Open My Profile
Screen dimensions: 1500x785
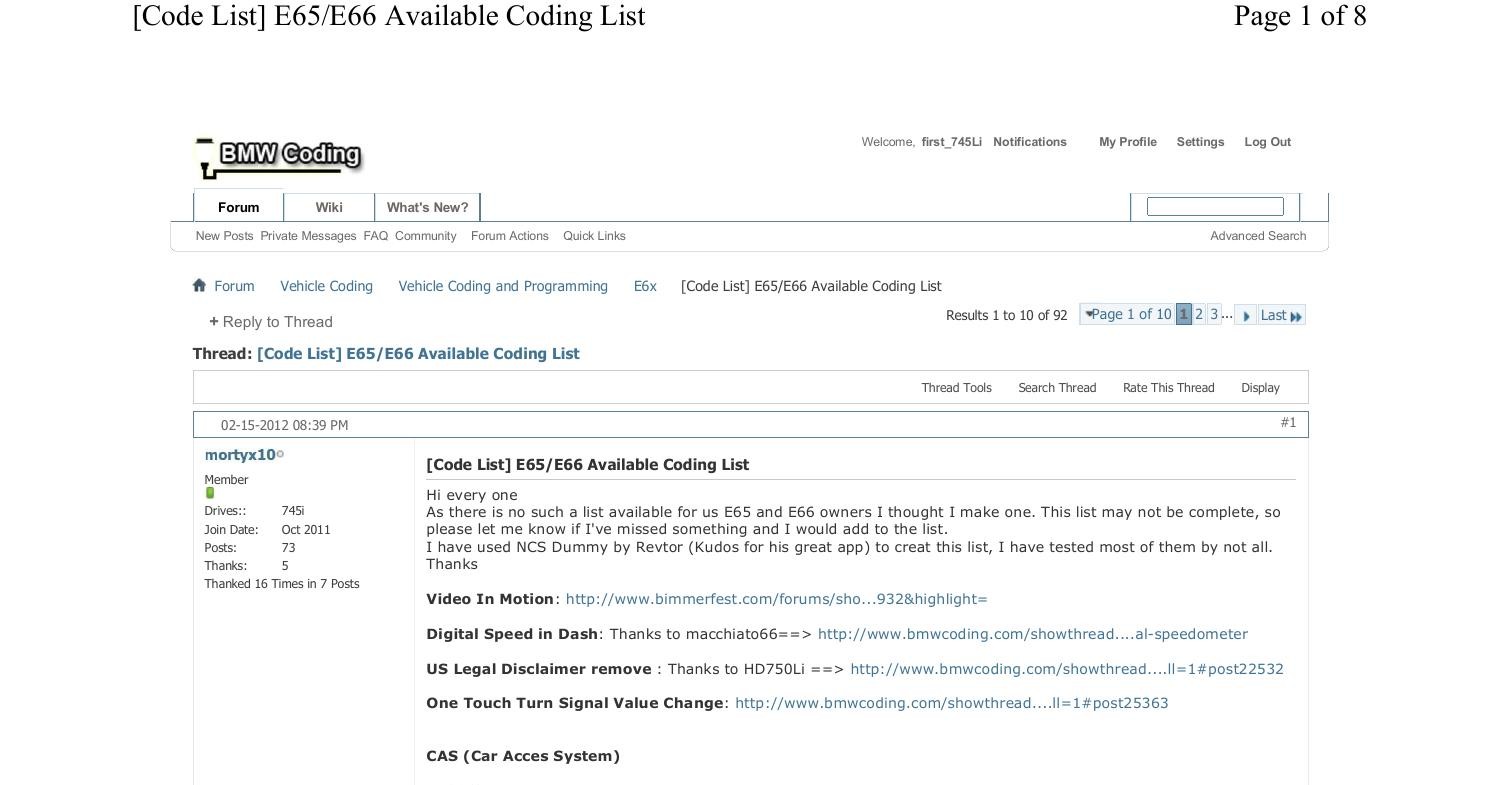1128,142
